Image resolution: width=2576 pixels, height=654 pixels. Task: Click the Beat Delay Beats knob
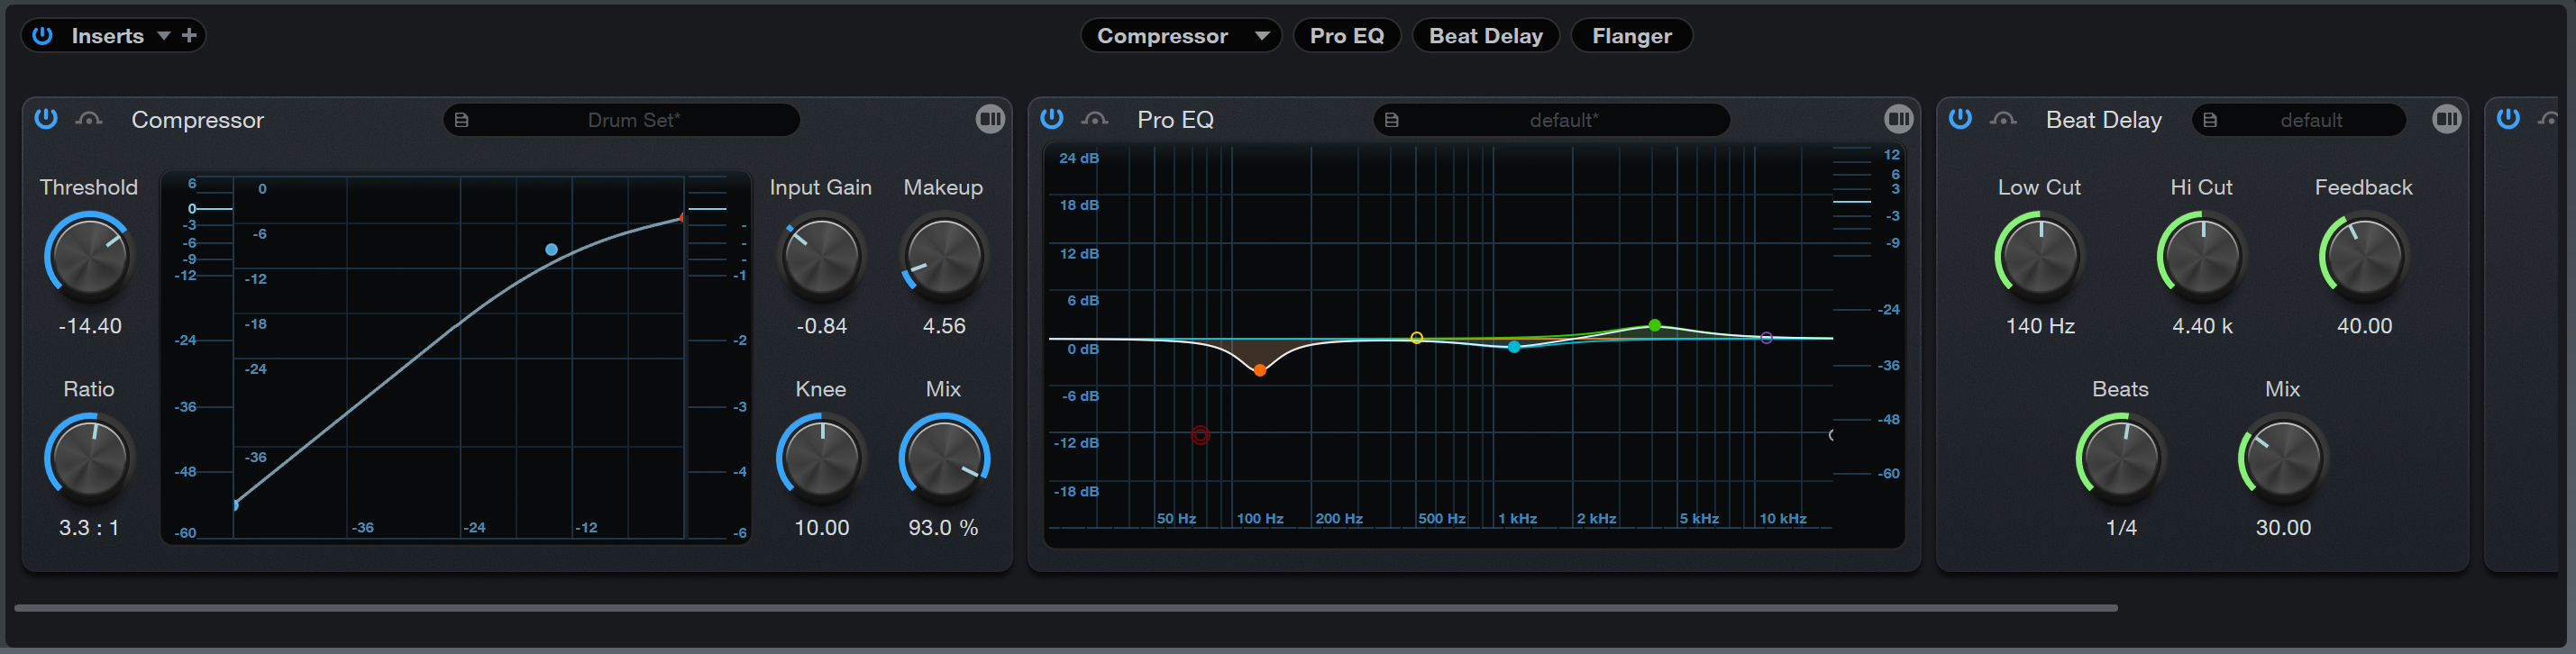click(2120, 458)
